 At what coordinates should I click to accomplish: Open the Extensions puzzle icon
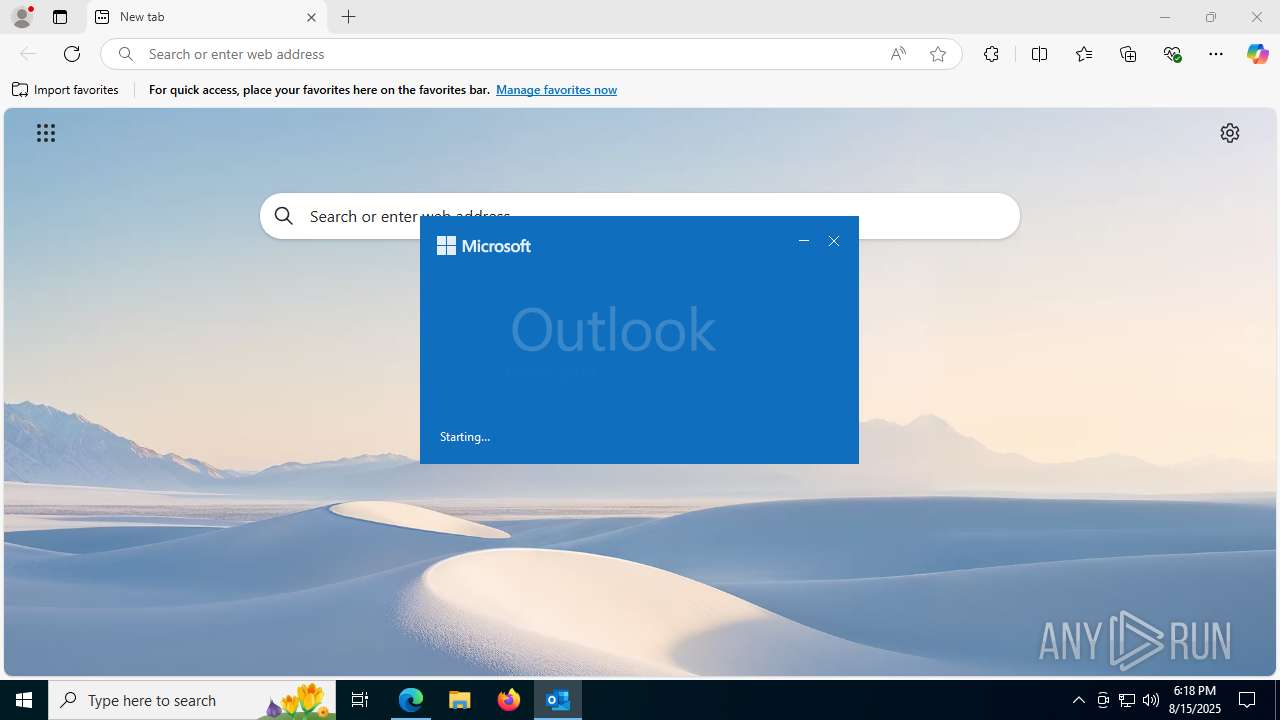pyautogui.click(x=991, y=54)
